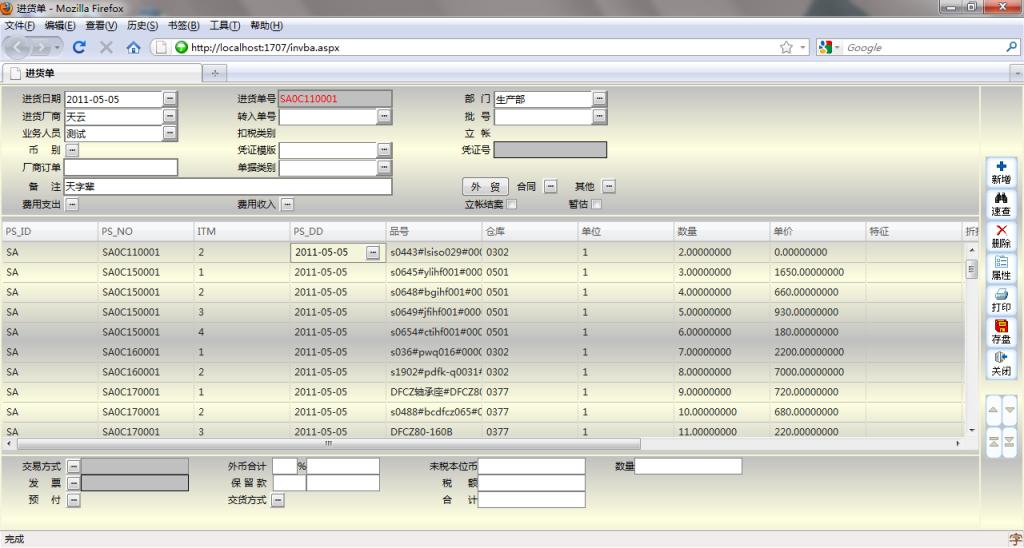This screenshot has height=548, width=1024.
Task: Open the 编辑(E) menu
Action: [60, 25]
